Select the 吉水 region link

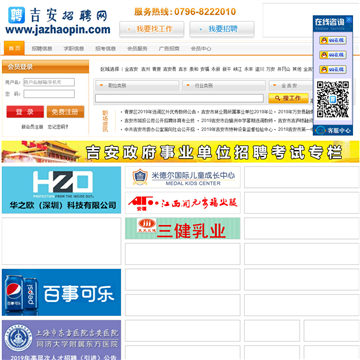[183, 69]
